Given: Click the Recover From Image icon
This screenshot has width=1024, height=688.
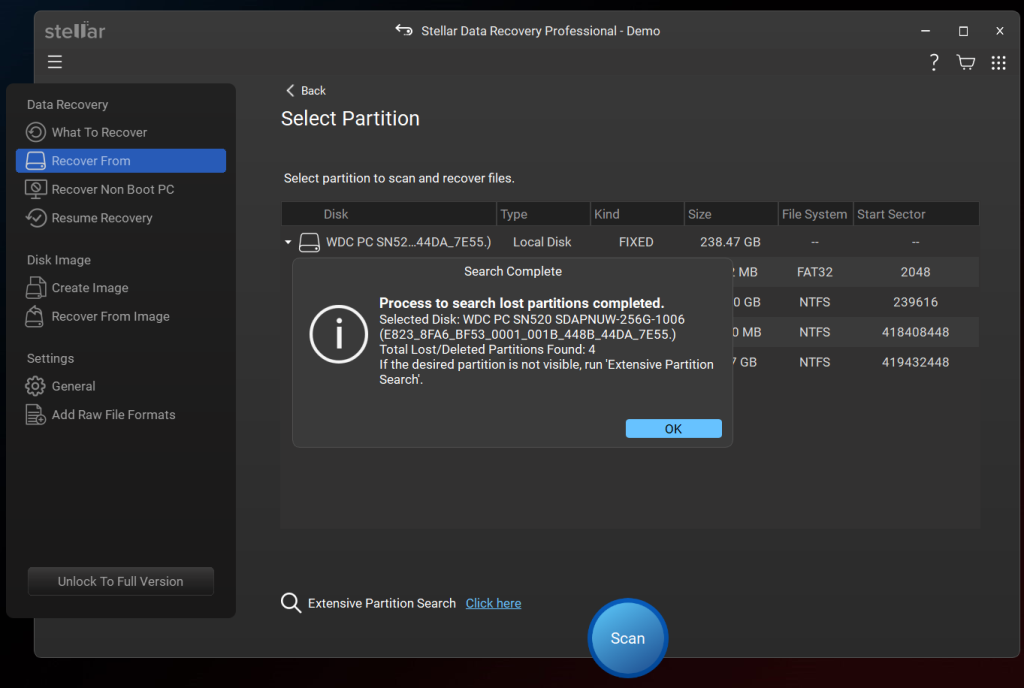Looking at the screenshot, I should tap(34, 317).
